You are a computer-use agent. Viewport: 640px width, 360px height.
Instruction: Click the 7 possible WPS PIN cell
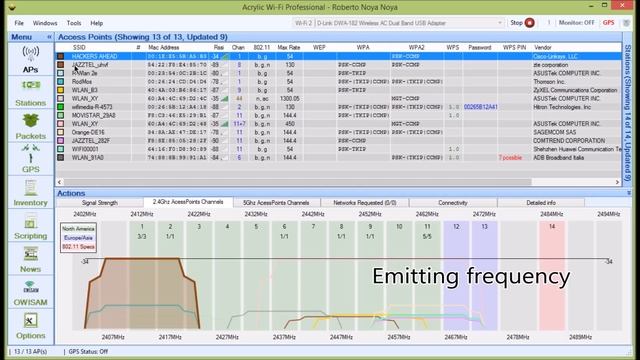[x=510, y=158]
